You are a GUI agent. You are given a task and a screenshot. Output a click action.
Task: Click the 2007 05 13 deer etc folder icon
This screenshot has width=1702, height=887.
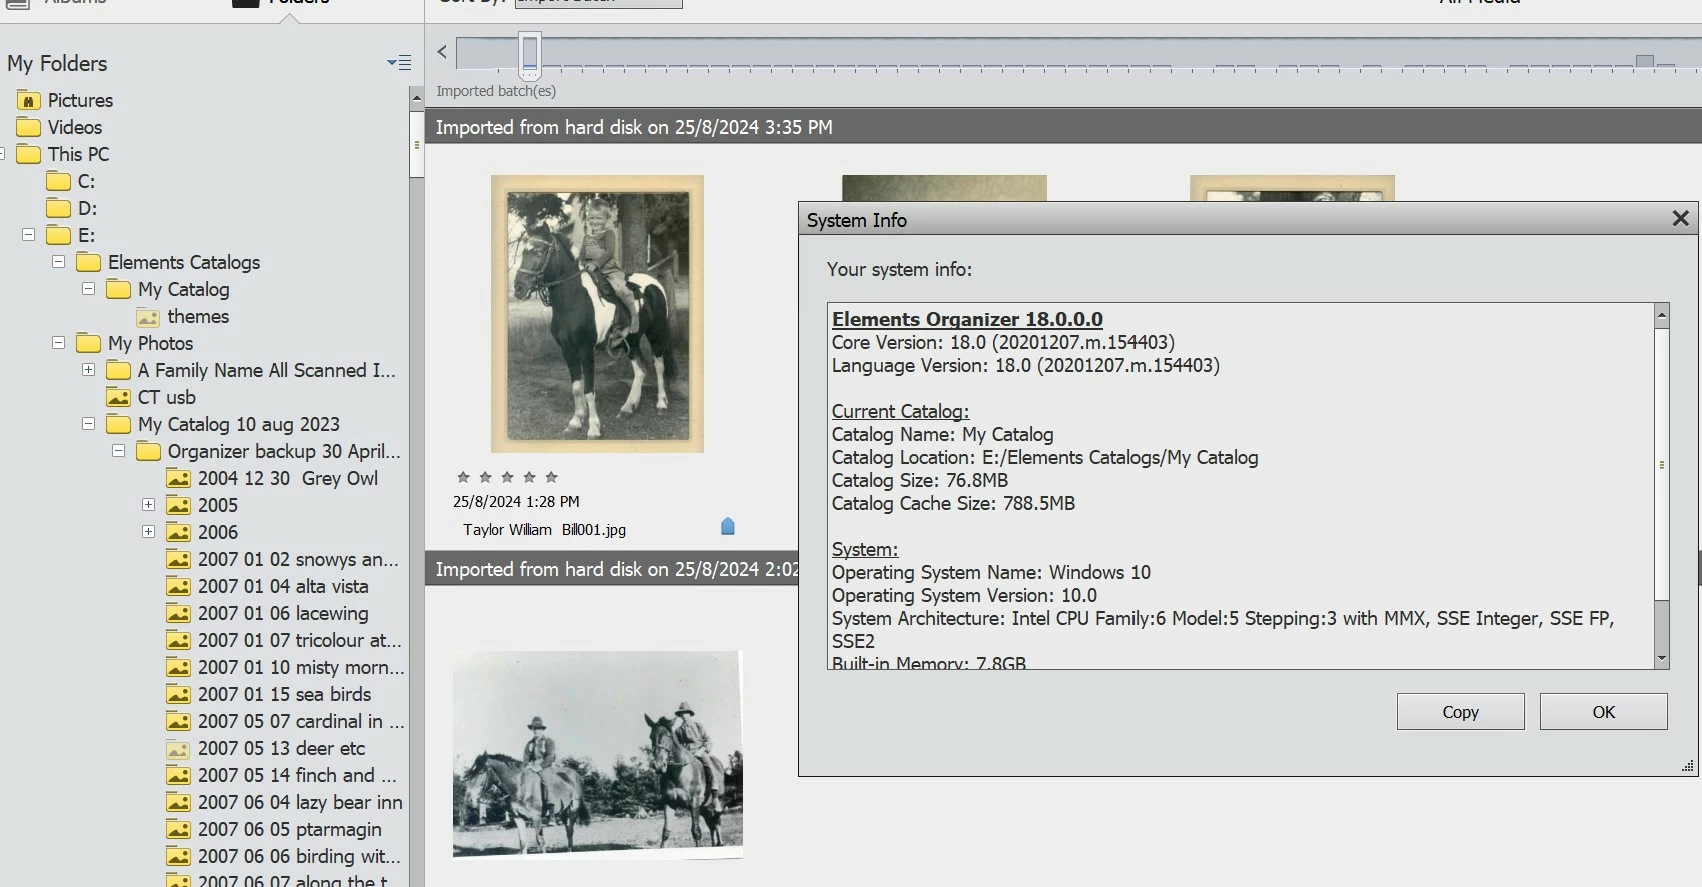click(178, 749)
